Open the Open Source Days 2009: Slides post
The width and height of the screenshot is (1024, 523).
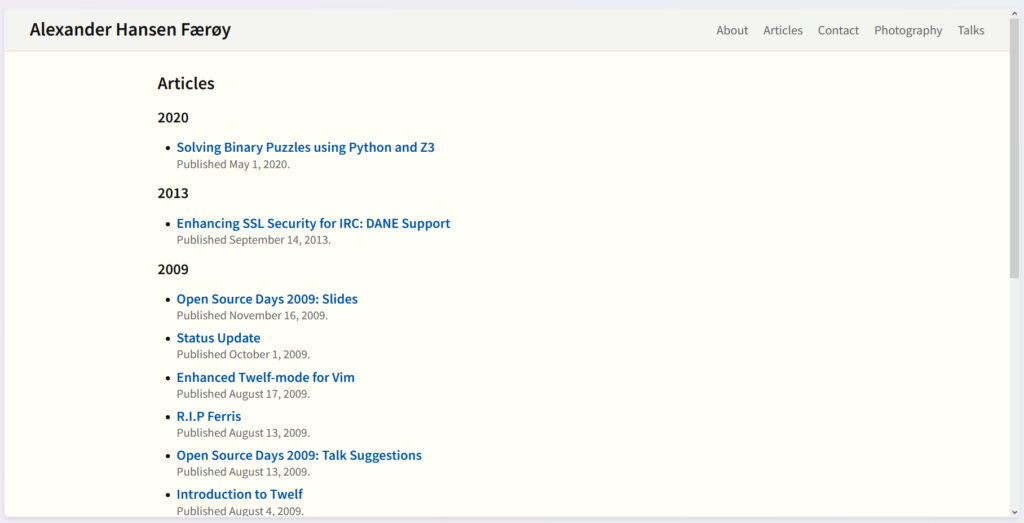click(x=267, y=299)
